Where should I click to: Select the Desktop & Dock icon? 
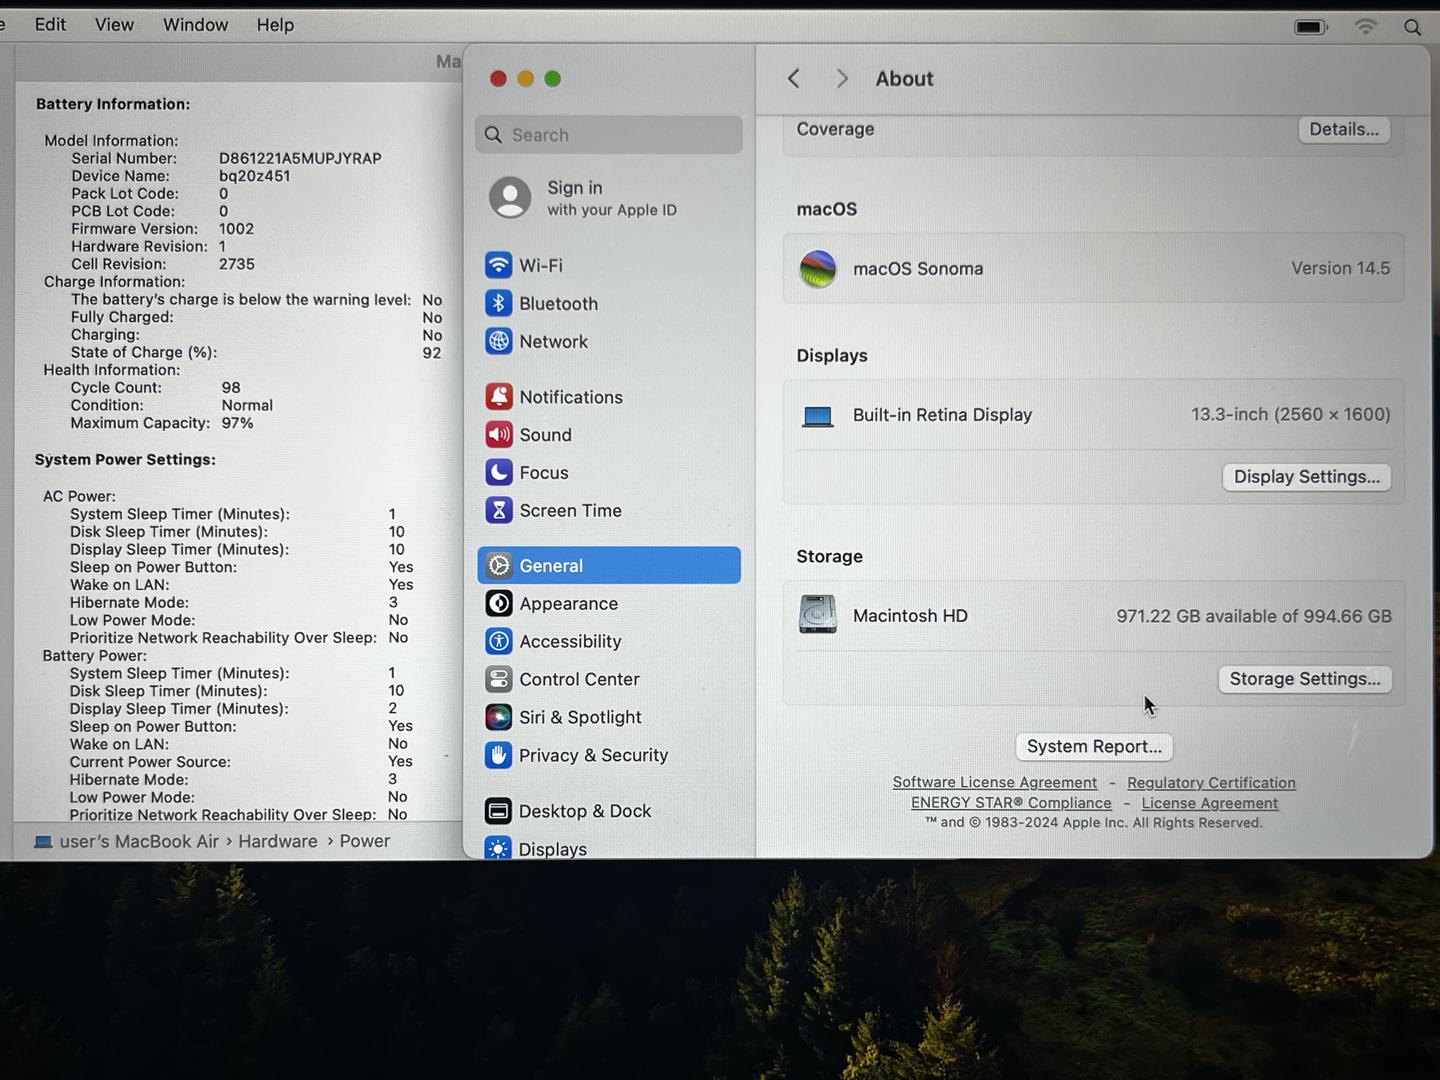click(498, 811)
